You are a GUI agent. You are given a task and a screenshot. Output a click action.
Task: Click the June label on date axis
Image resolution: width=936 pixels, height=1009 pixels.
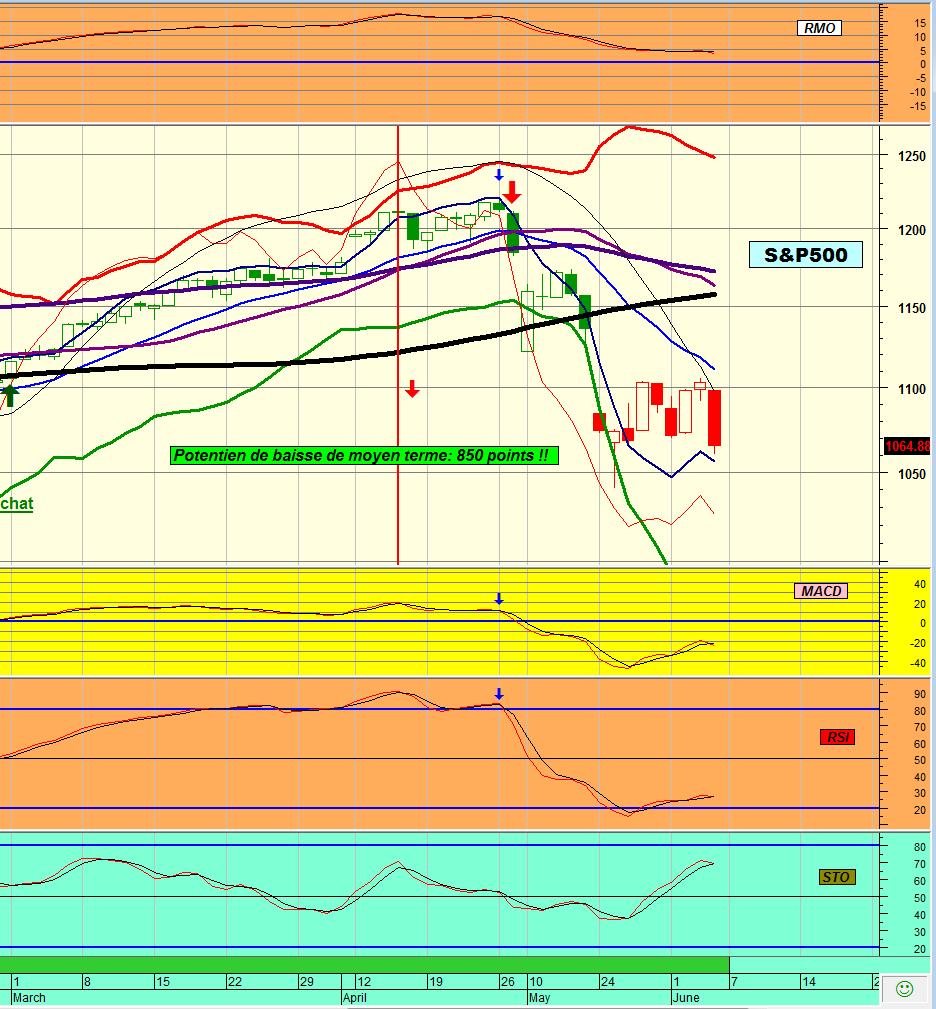(686, 998)
